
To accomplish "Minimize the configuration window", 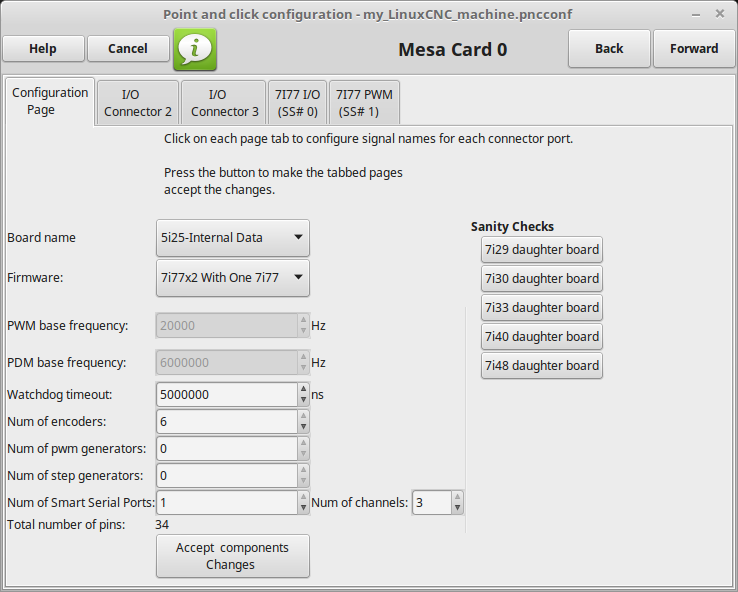I will (x=696, y=15).
